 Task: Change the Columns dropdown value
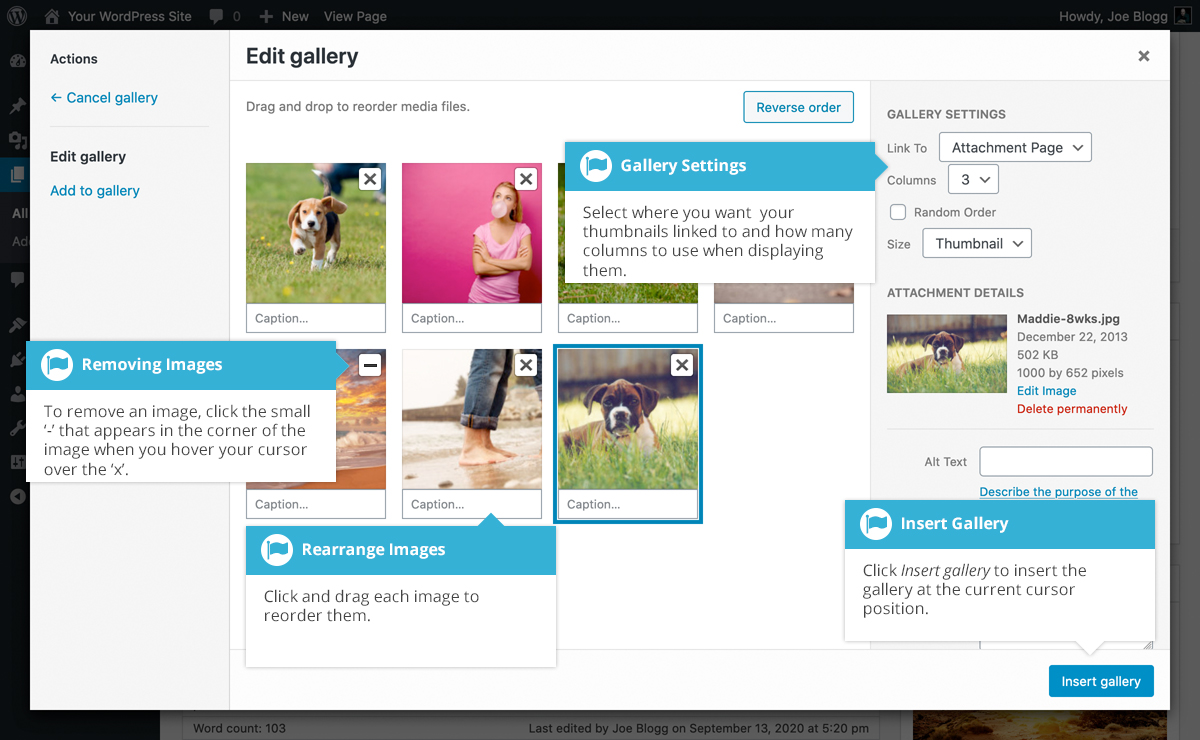pos(970,178)
